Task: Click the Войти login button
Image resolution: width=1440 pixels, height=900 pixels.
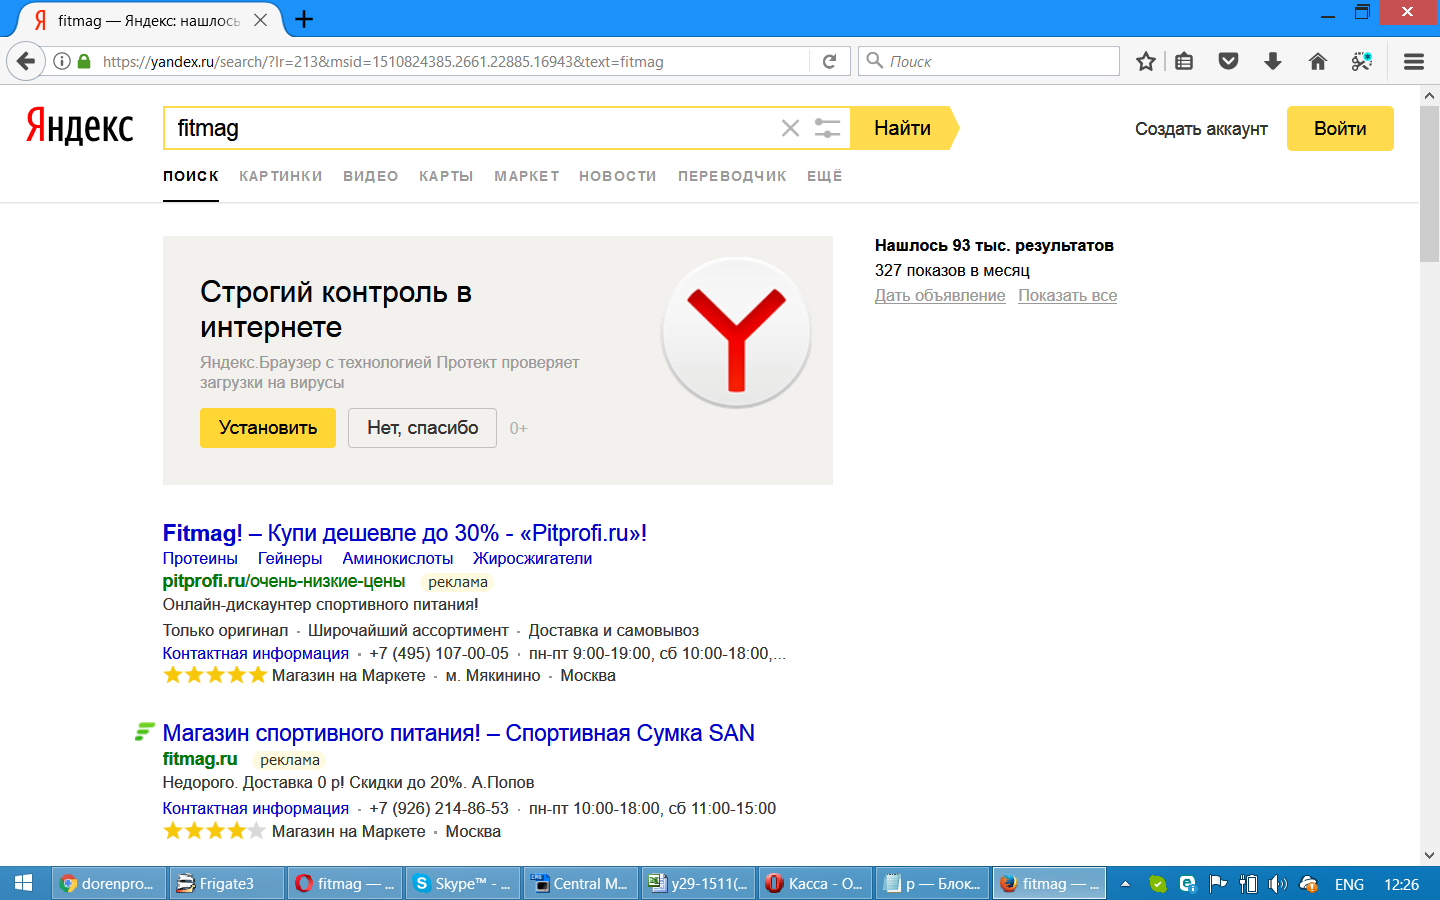Action: 1340,128
